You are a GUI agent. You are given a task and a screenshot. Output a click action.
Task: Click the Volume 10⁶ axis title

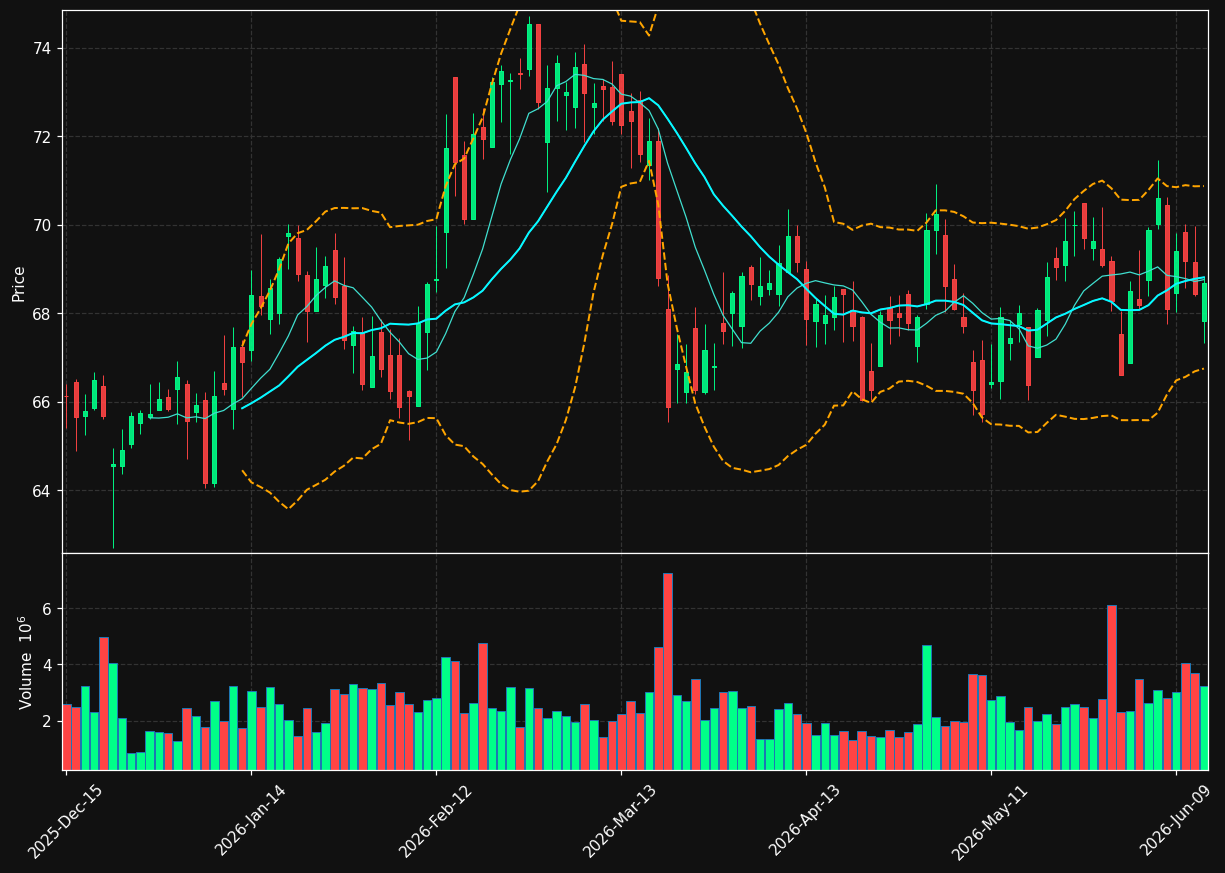(x=26, y=662)
